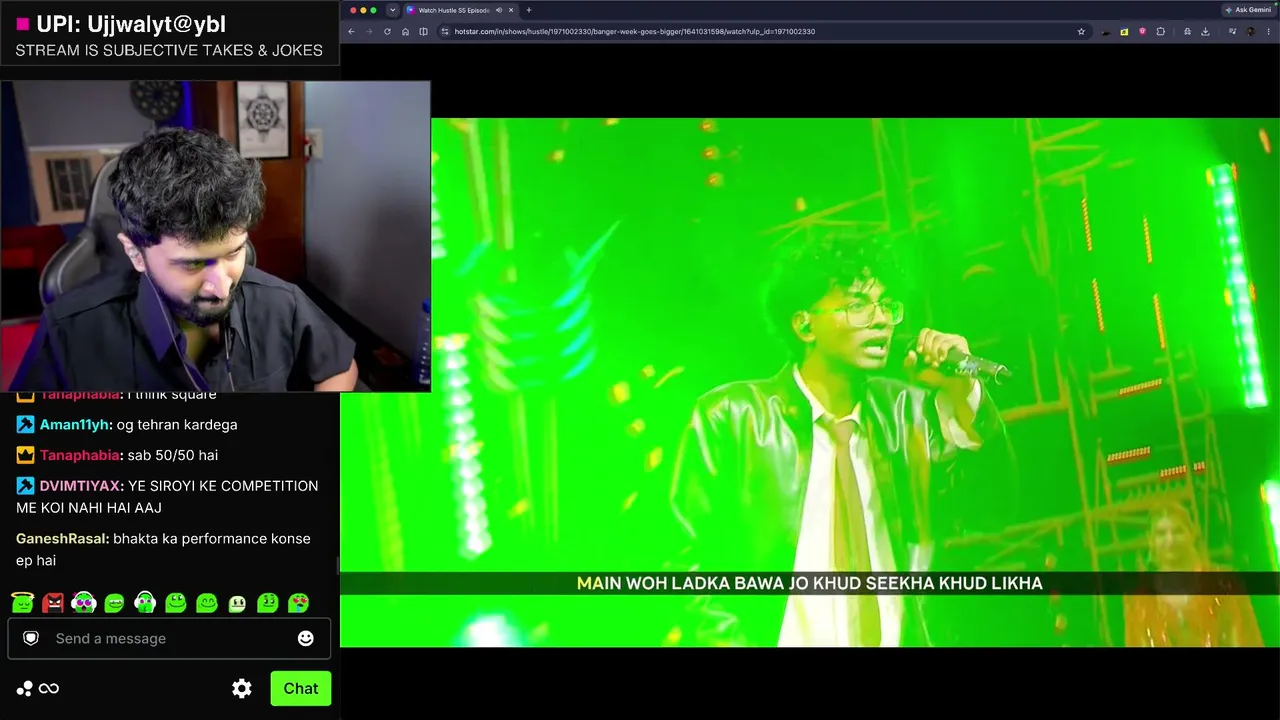Open Aman11yh's chat username
1280x720 pixels.
click(74, 425)
